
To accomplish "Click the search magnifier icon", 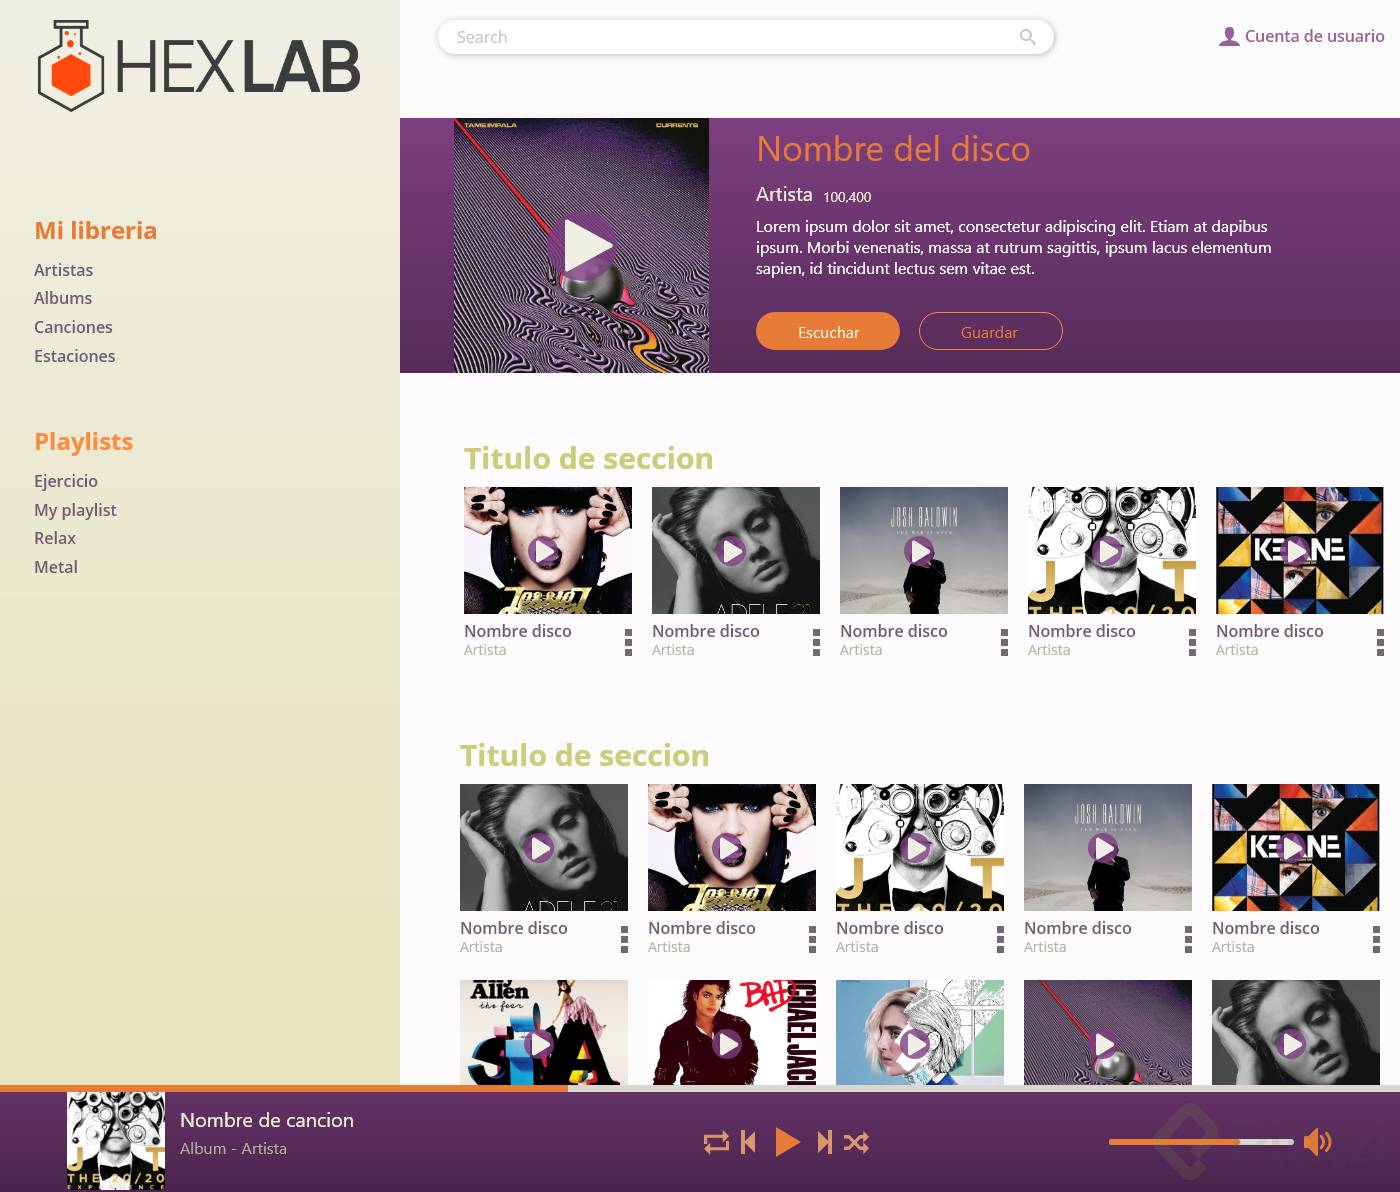I will tap(1027, 37).
